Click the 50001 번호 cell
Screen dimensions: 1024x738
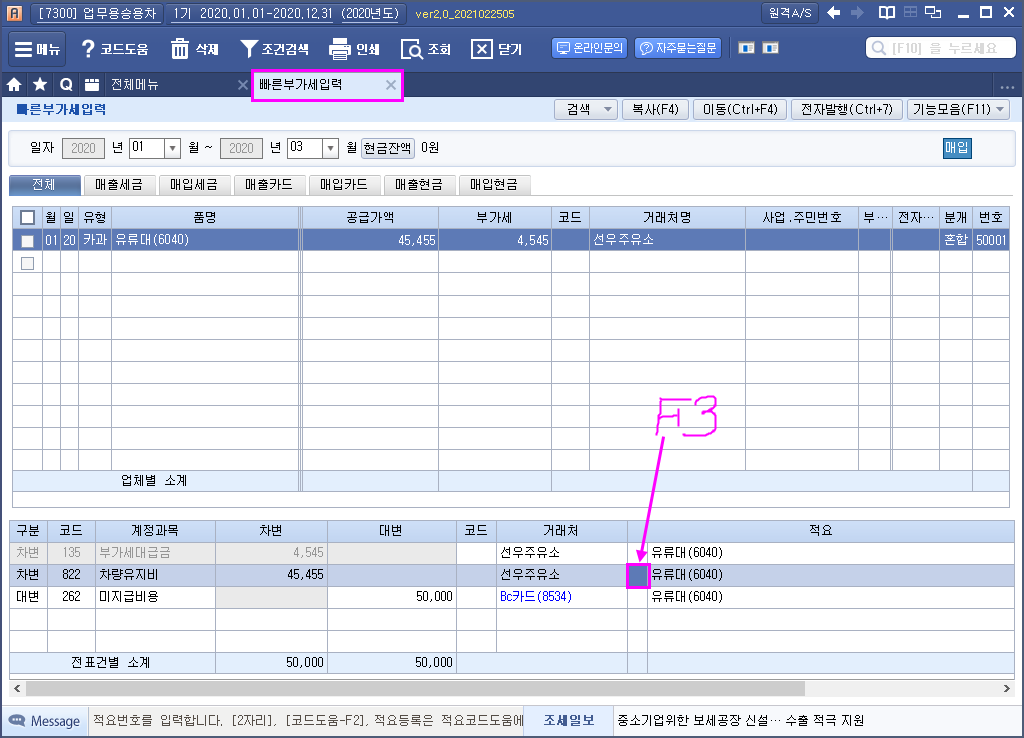[991, 240]
